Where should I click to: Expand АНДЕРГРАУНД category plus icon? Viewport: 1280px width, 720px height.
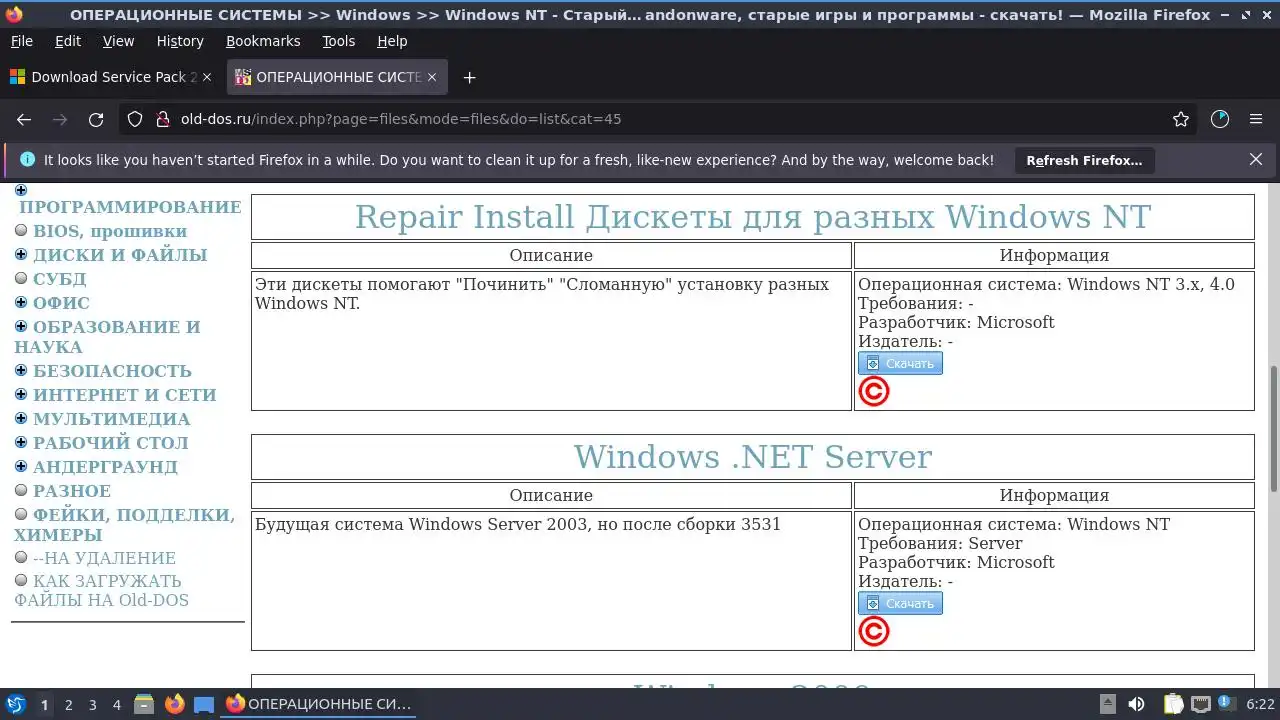pyautogui.click(x=21, y=466)
